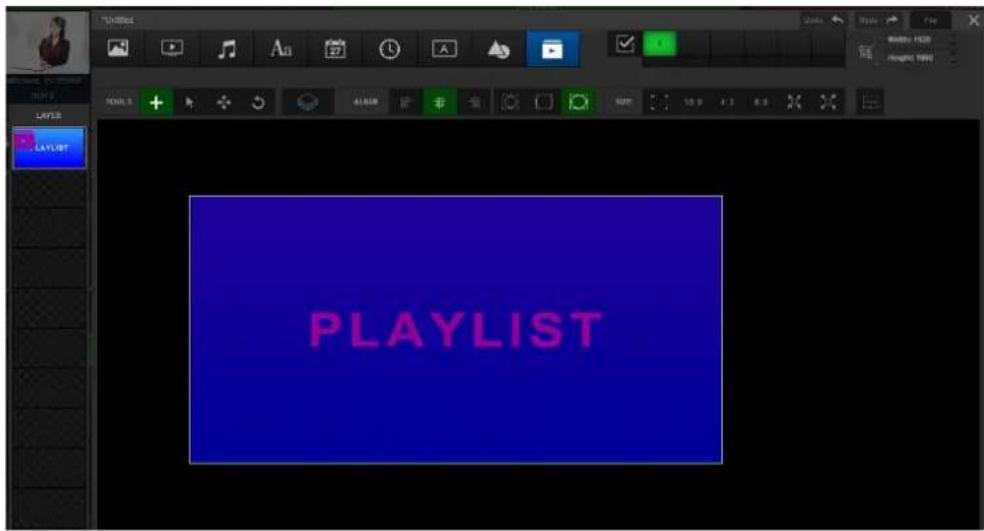
Task: Set the element size to 4:3
Action: pos(727,102)
